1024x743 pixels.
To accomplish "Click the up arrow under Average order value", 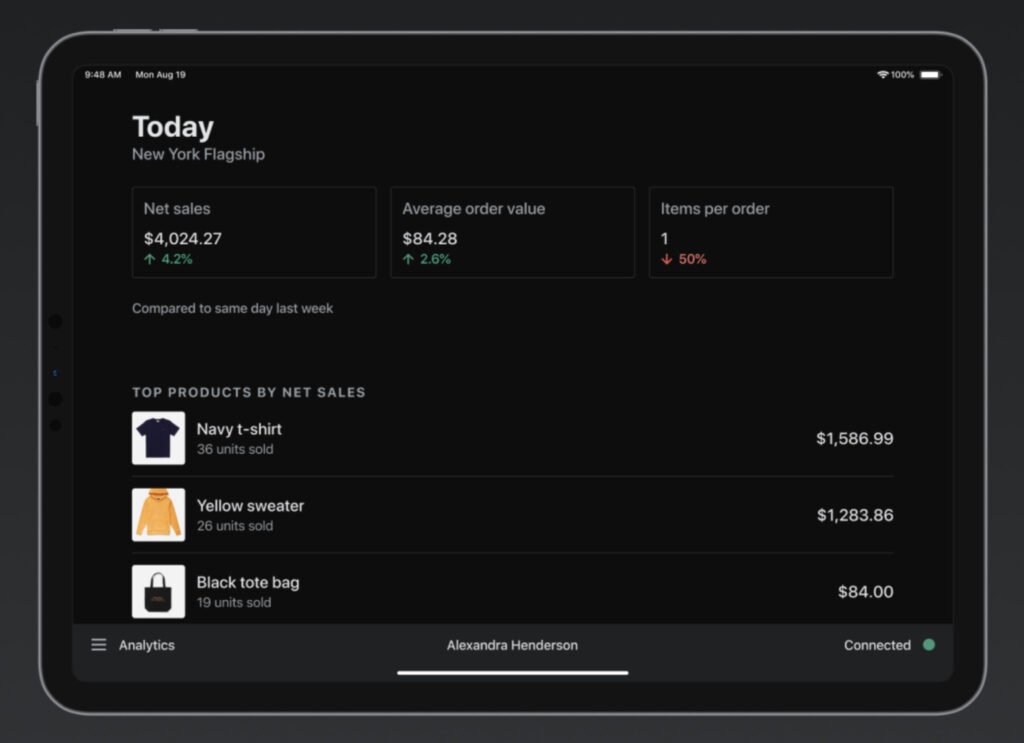I will 408,259.
